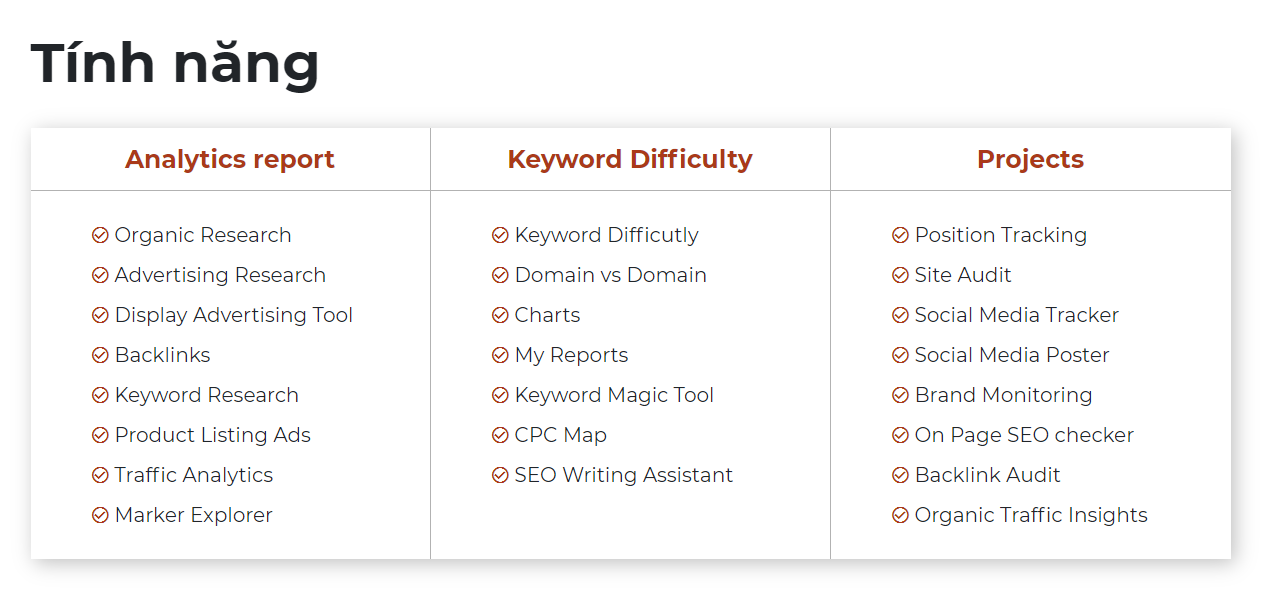Click the Traffic Analytics feature text
Viewport: 1278px width, 590px height.
click(193, 475)
